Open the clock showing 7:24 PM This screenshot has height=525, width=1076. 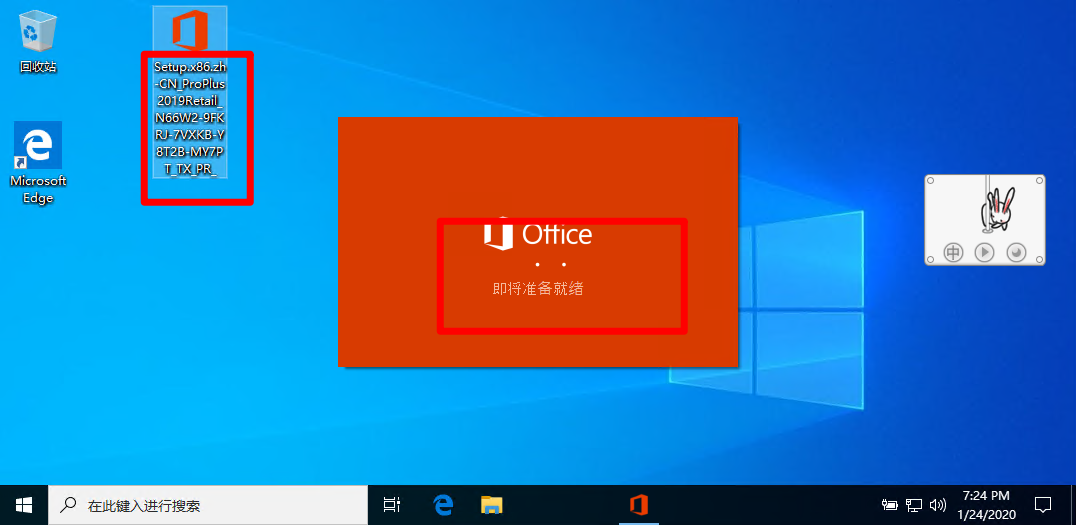(x=986, y=504)
